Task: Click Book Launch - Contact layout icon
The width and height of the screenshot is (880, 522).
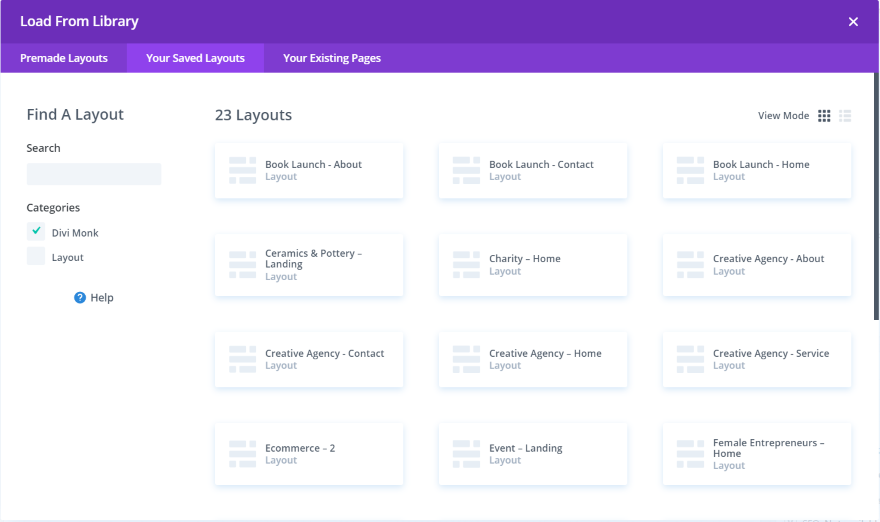Action: (x=466, y=171)
